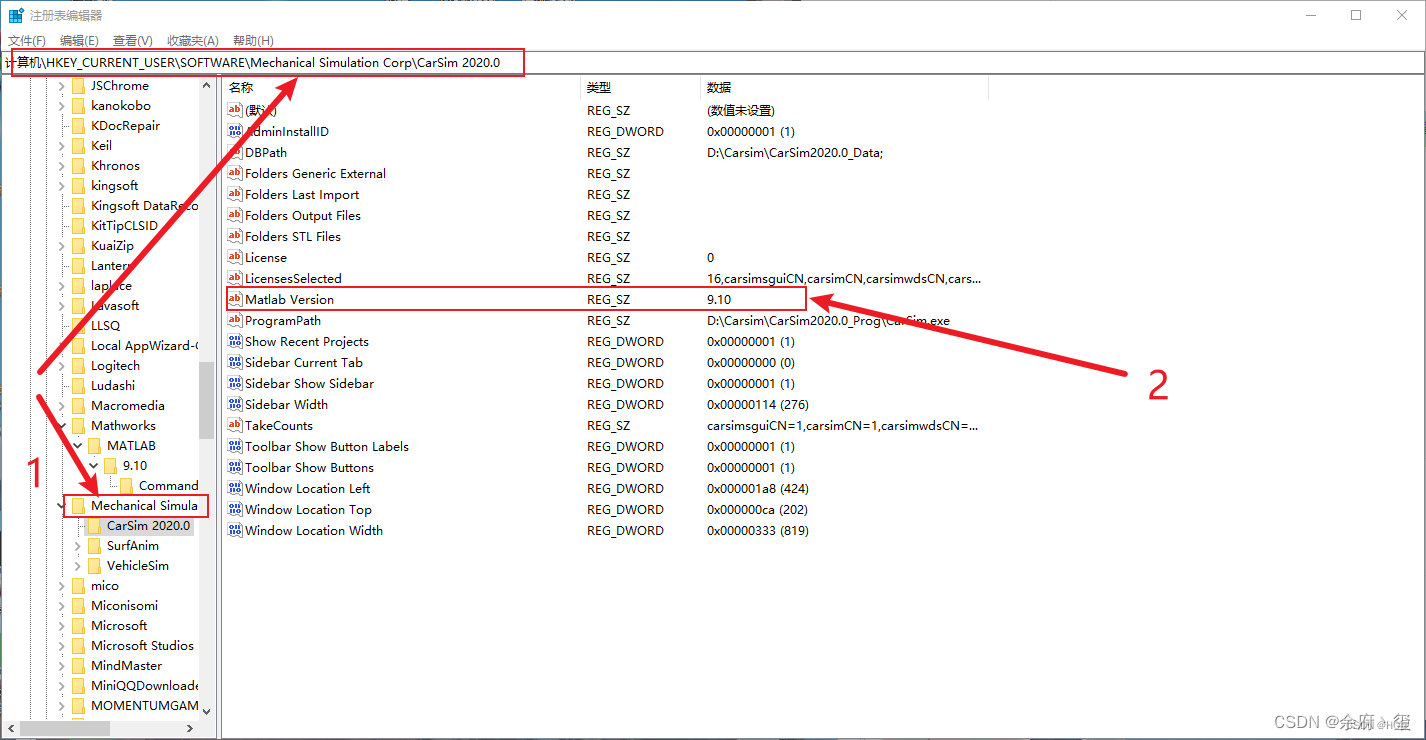Click DWORD icon of Sidebar Width

tap(235, 404)
